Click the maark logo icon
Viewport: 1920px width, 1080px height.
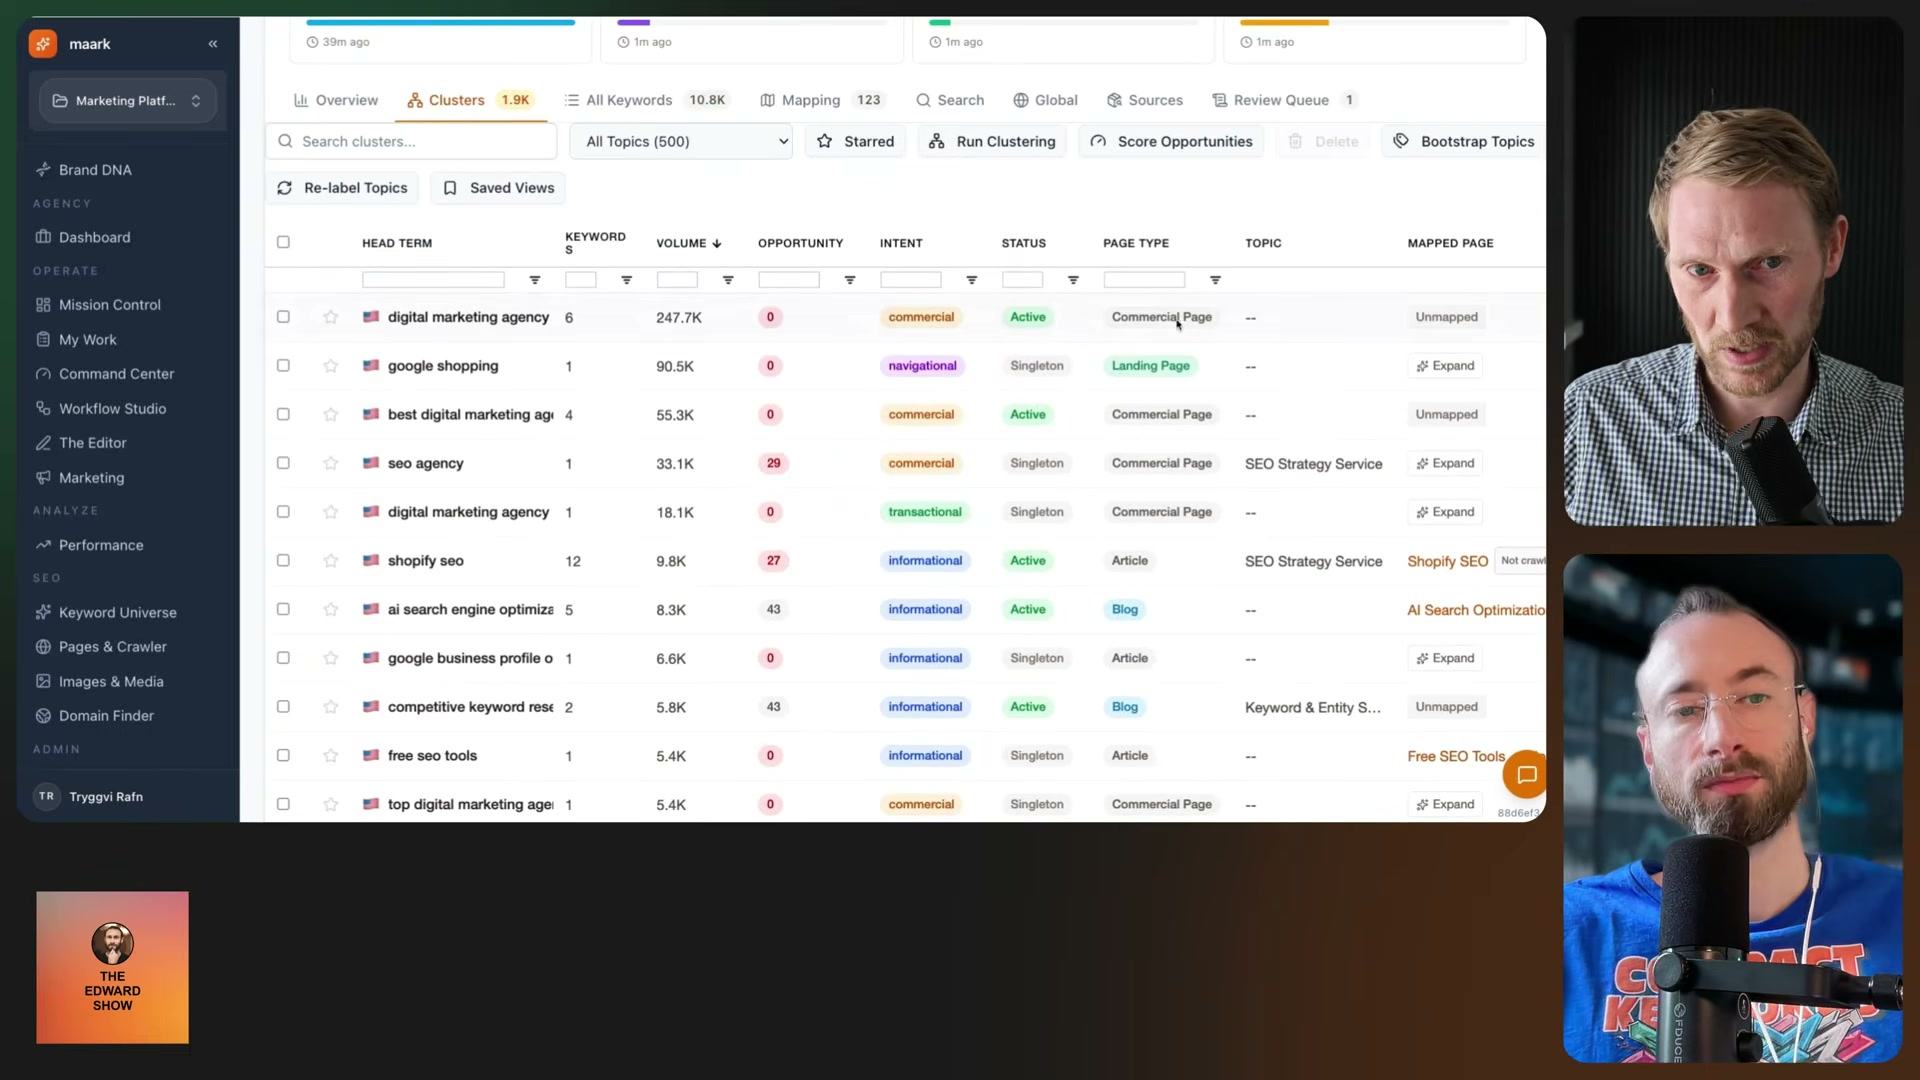[x=43, y=43]
